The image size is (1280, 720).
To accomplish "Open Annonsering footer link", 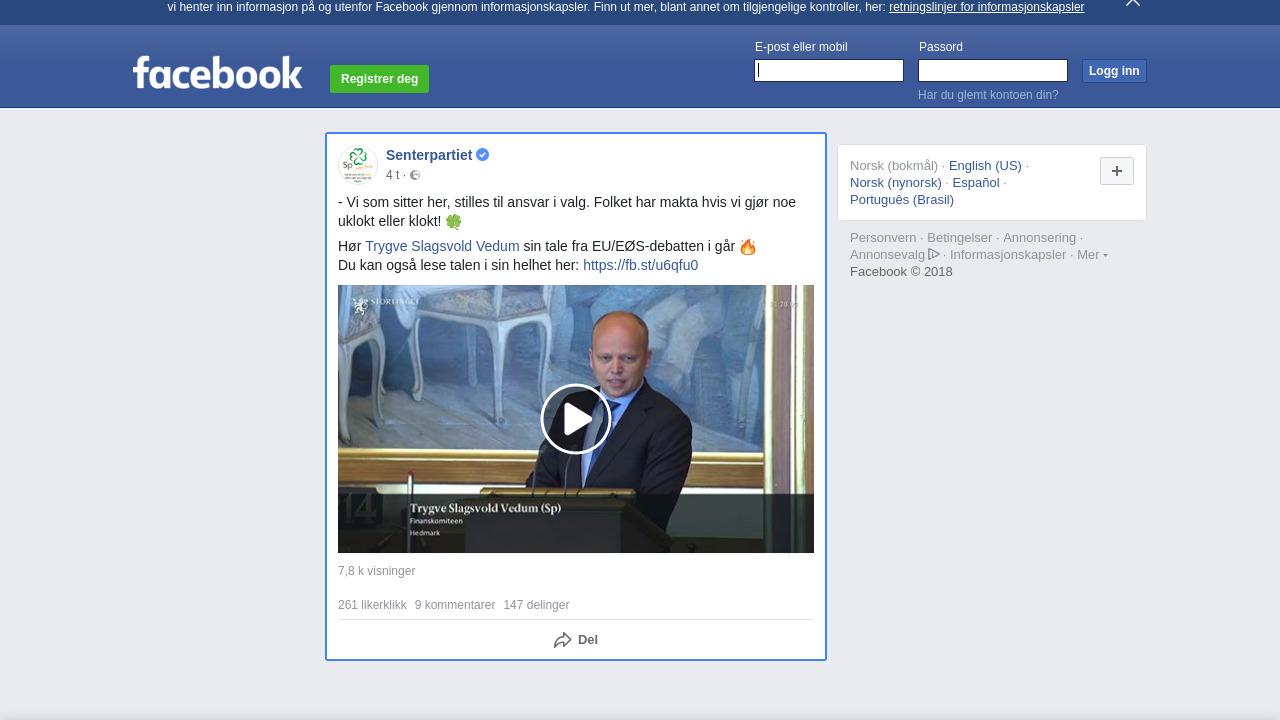I will [x=1040, y=238].
